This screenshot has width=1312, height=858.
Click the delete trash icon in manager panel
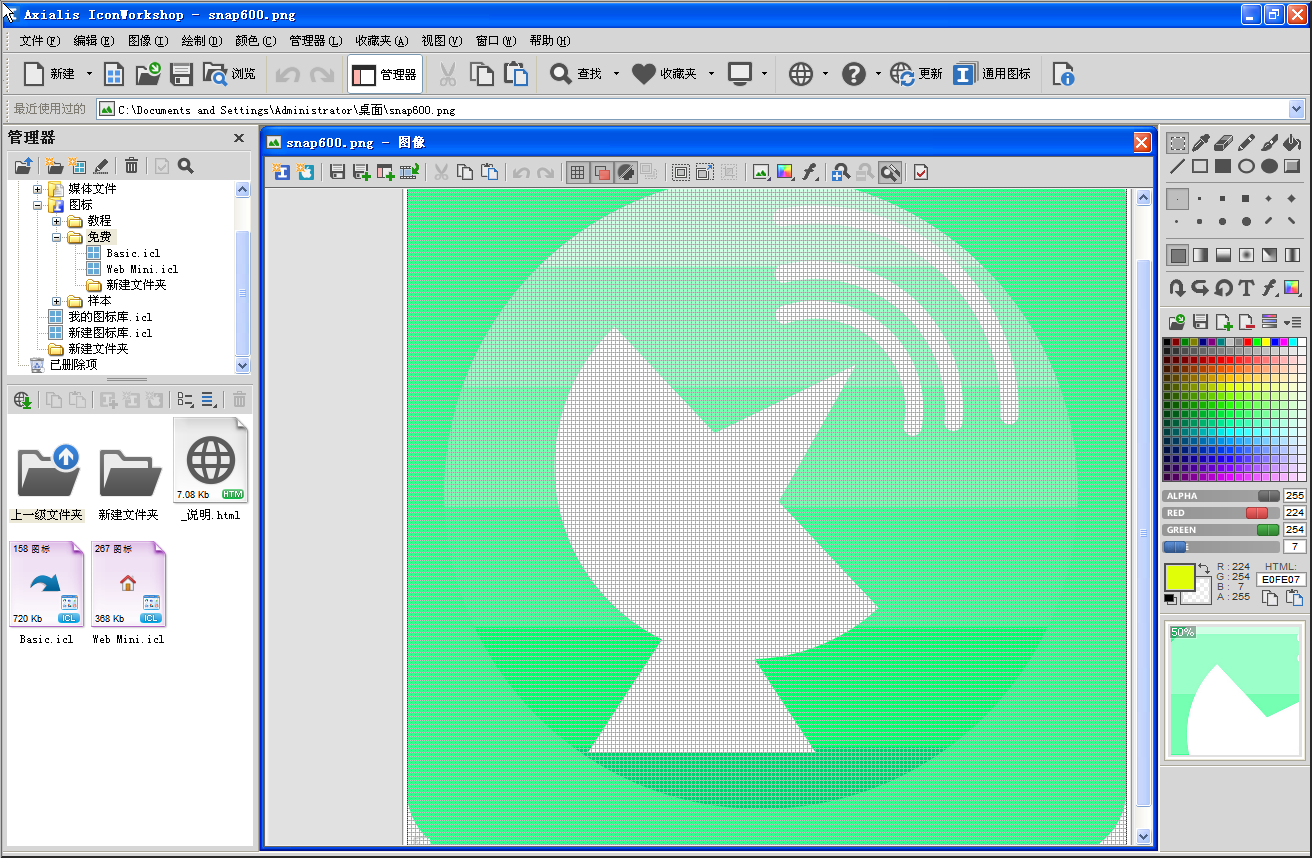[131, 166]
